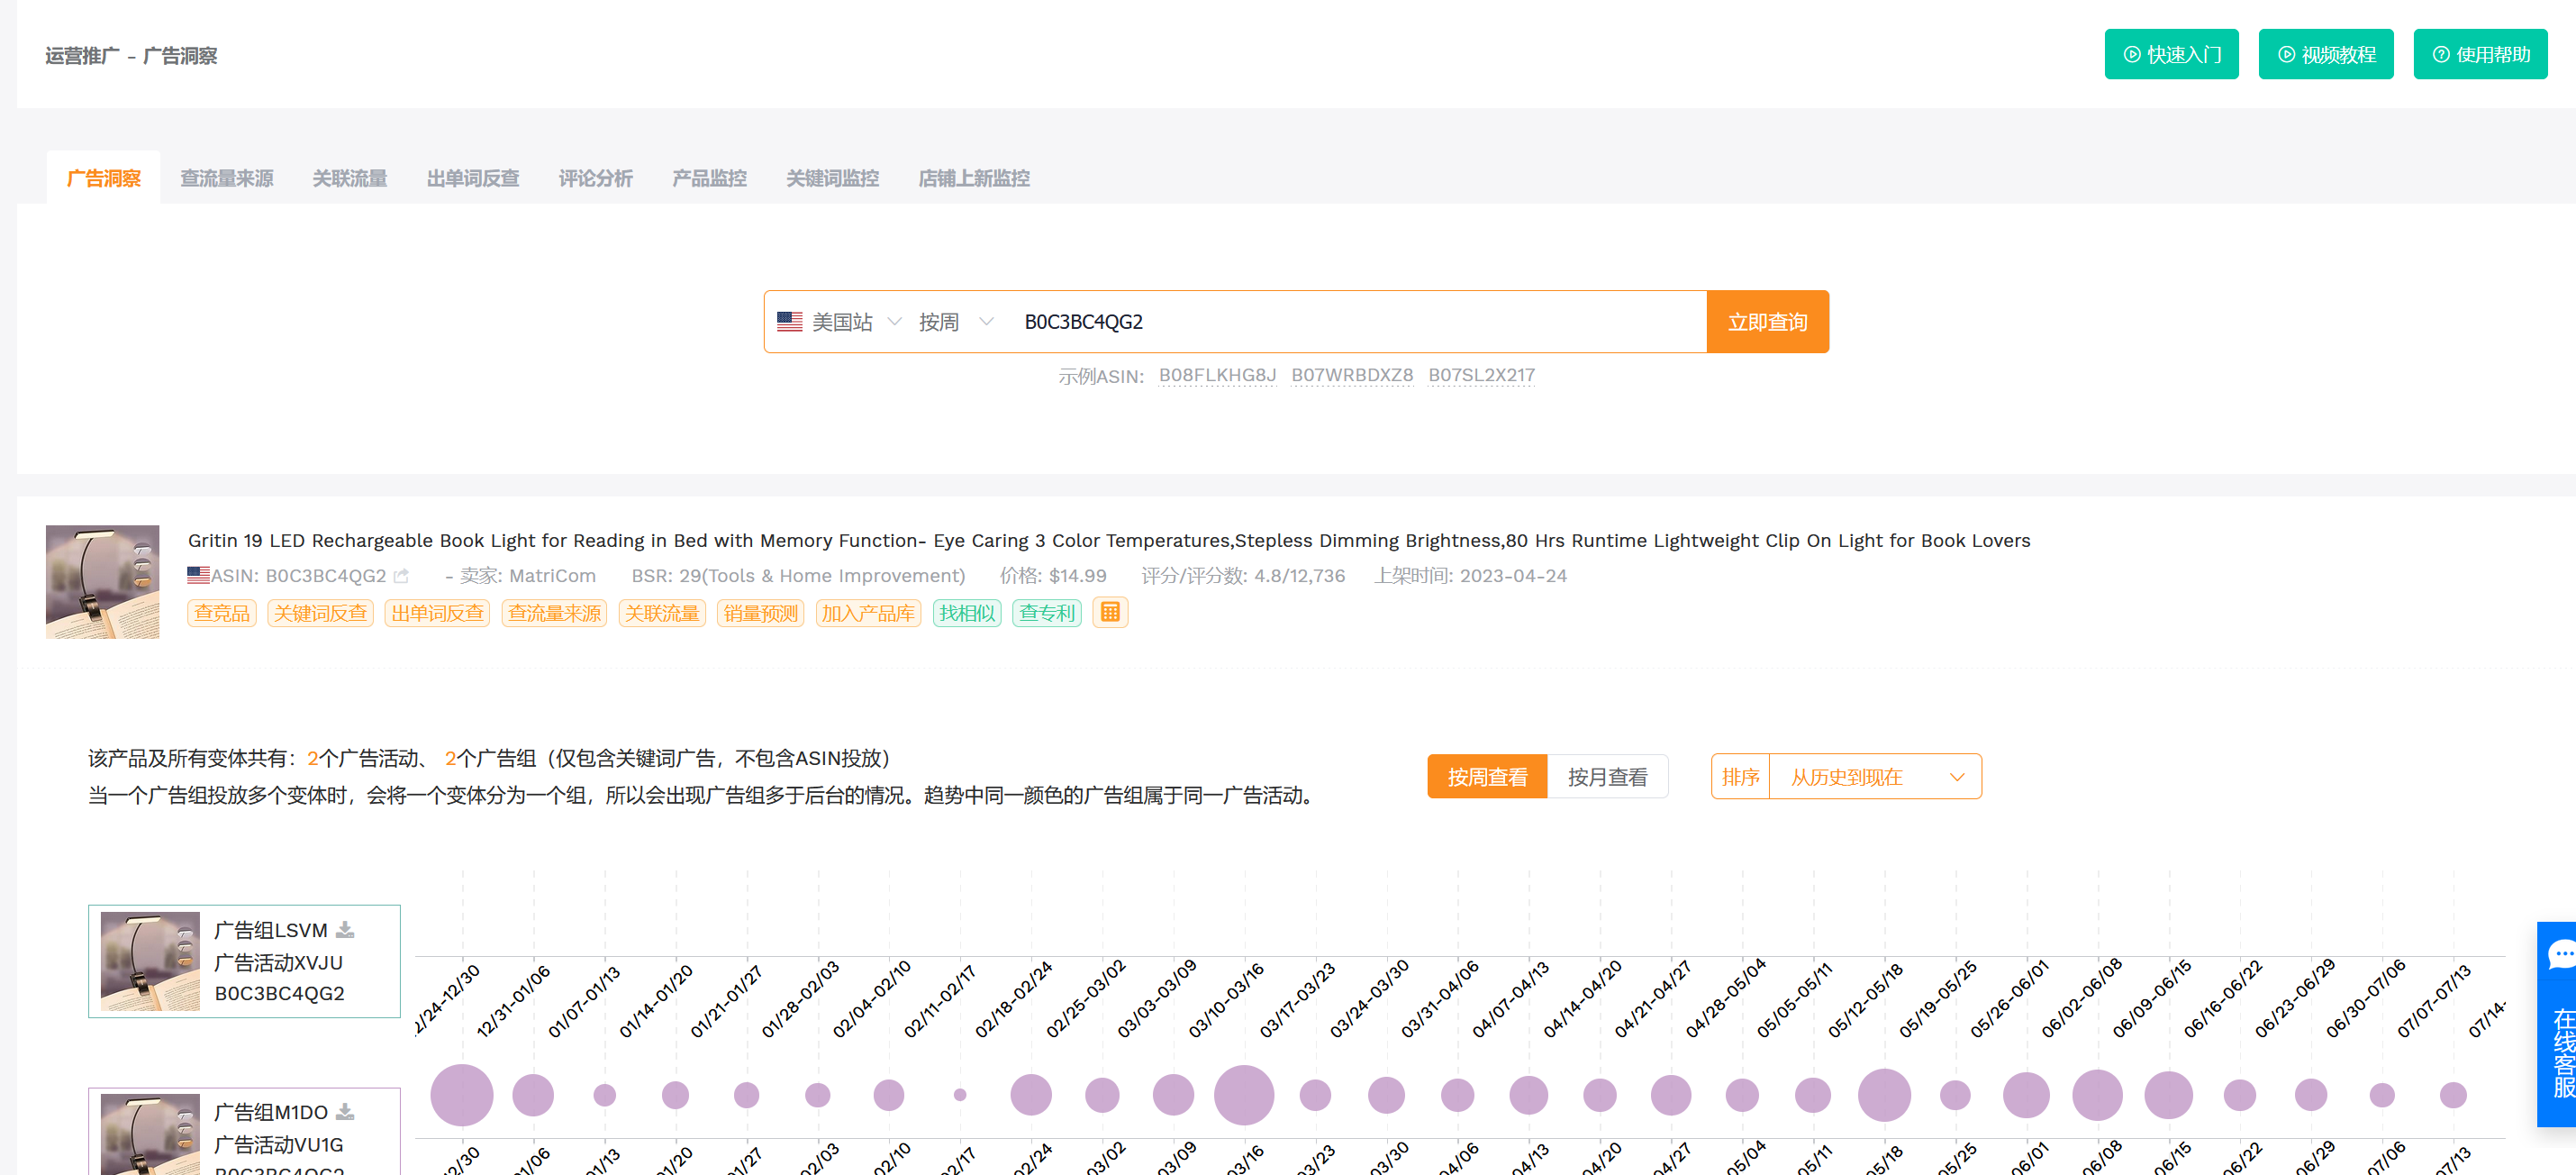Open the 使用帮助 help button
Screen dimensions: 2576x1175
[x=2480, y=54]
